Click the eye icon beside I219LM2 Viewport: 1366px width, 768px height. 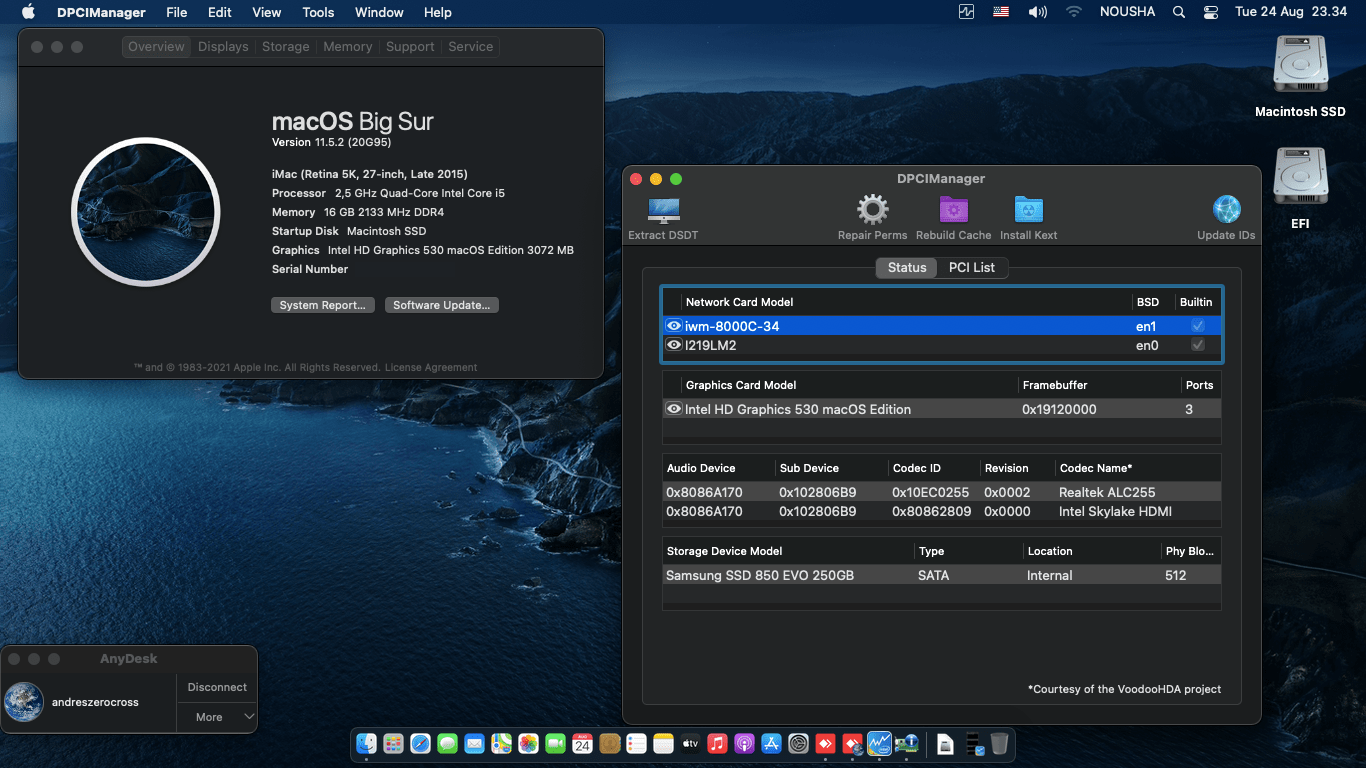pyautogui.click(x=674, y=345)
